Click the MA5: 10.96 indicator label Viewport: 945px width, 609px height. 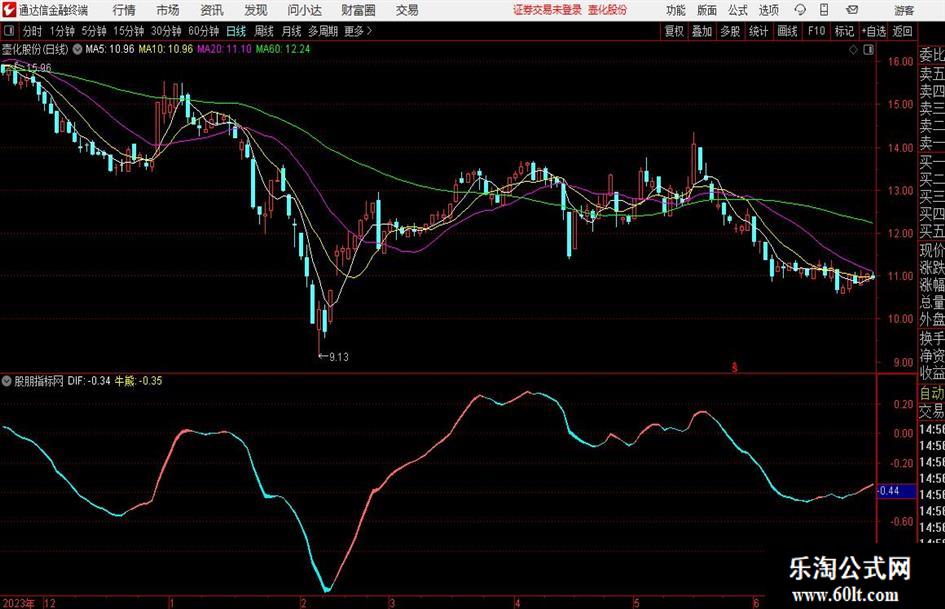[110, 49]
